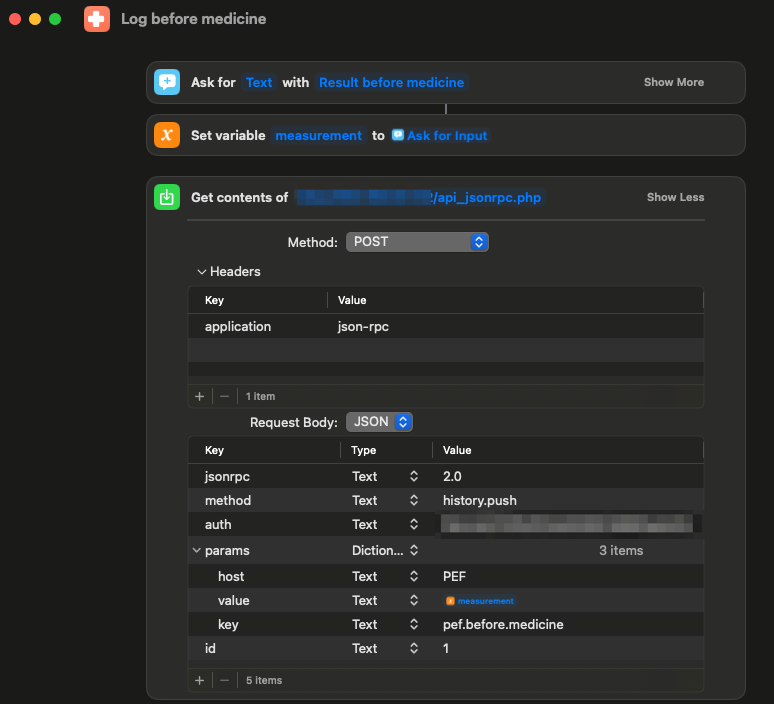The width and height of the screenshot is (774, 704).
Task: Click the minus icon under Headers table
Action: (225, 396)
